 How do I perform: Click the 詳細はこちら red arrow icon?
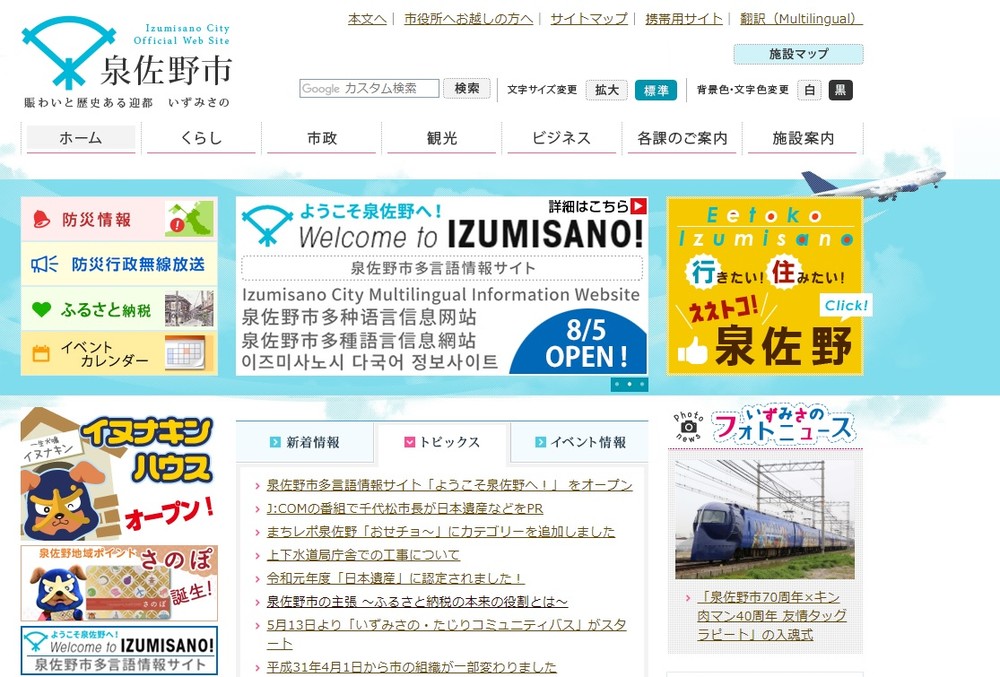coord(638,207)
